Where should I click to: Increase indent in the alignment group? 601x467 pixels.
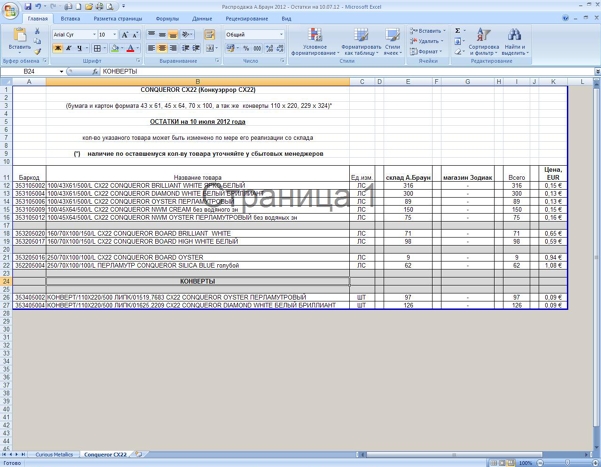coord(196,48)
